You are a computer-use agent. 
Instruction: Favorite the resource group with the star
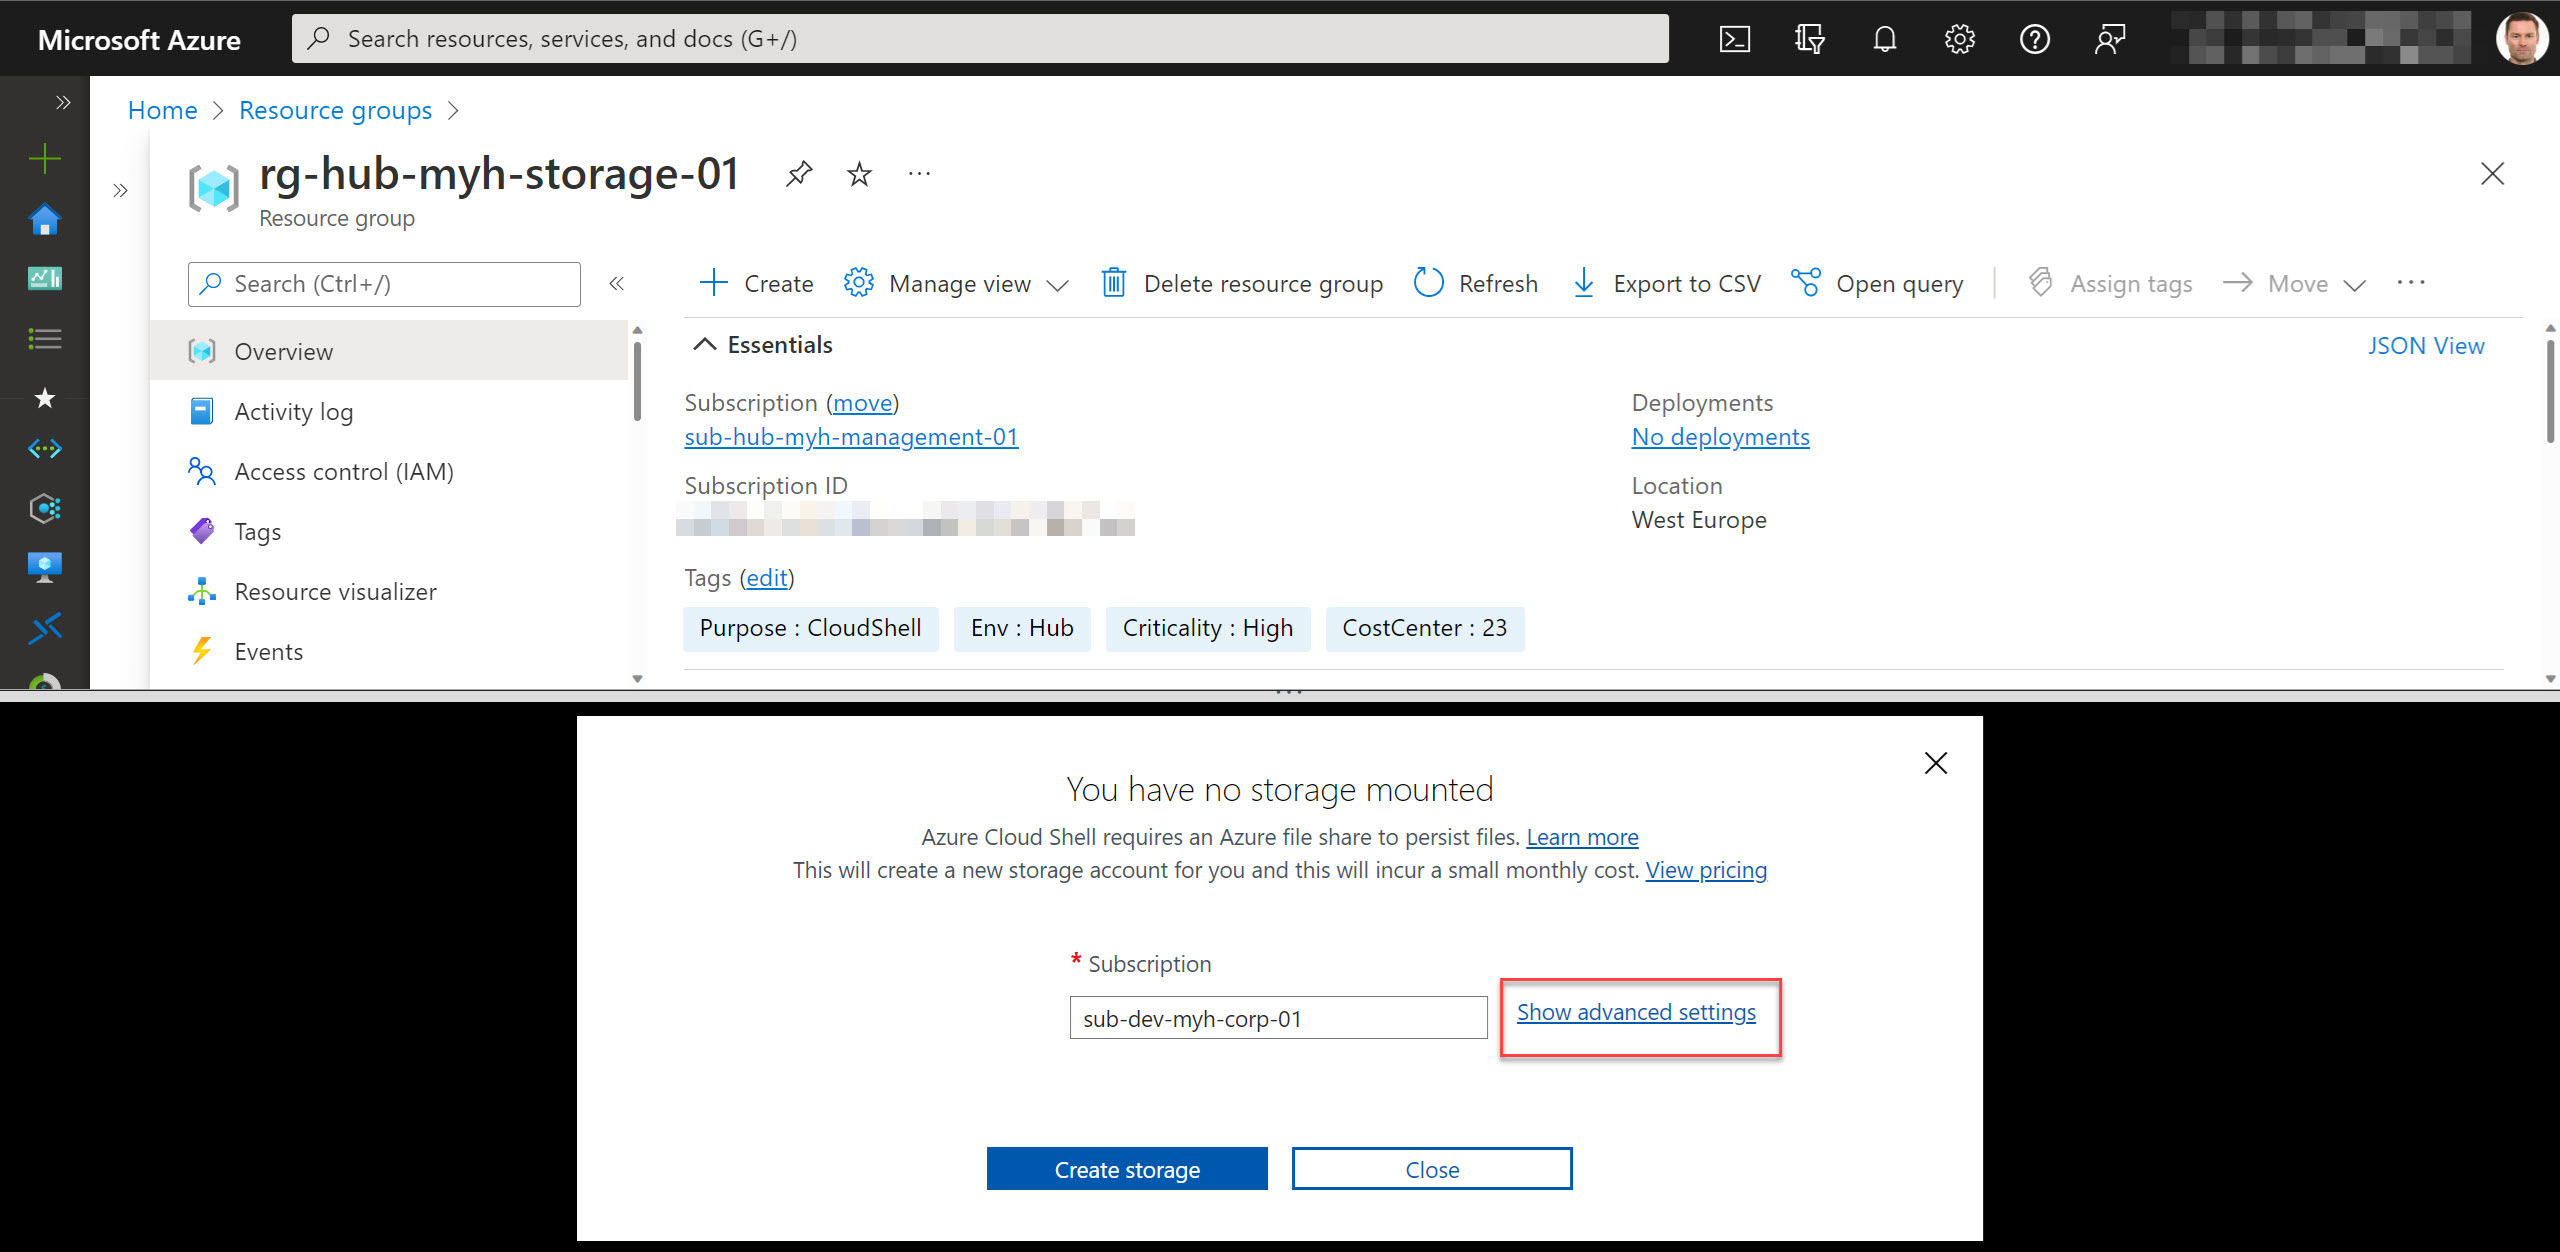point(858,173)
